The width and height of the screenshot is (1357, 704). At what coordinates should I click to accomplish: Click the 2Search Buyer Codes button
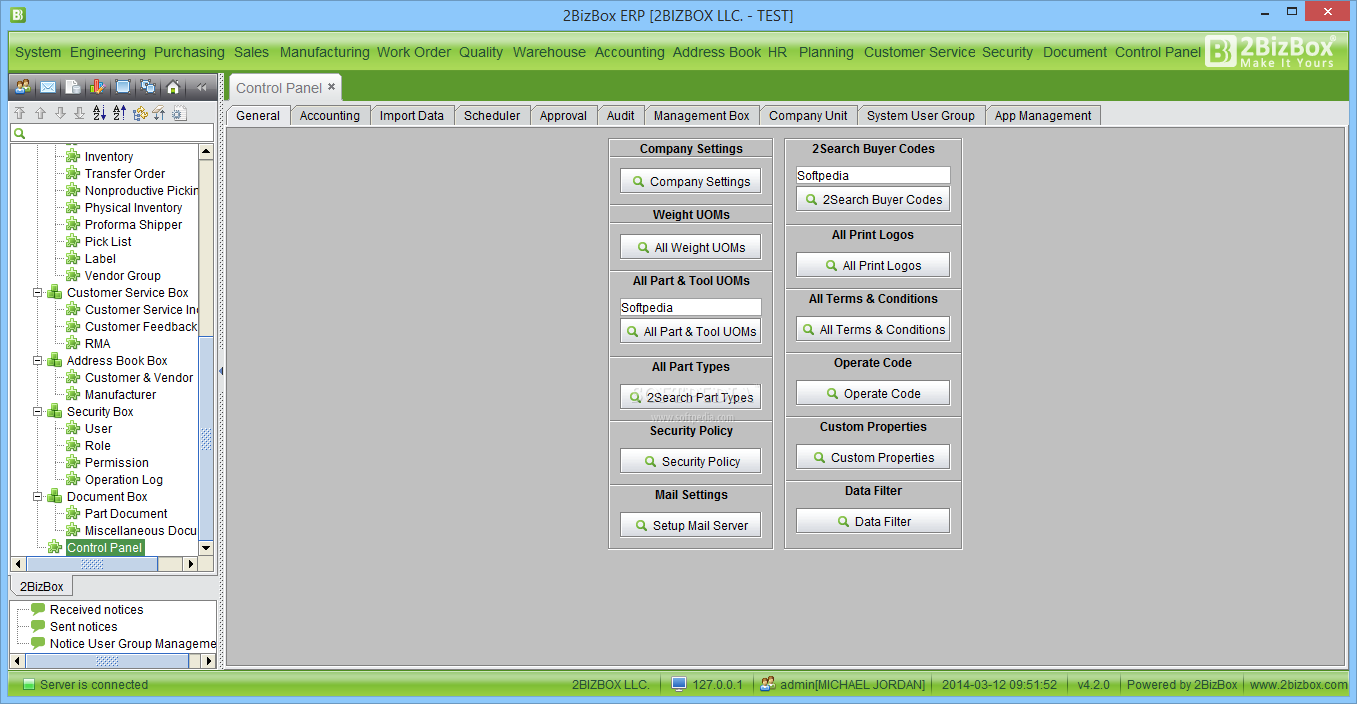point(873,200)
